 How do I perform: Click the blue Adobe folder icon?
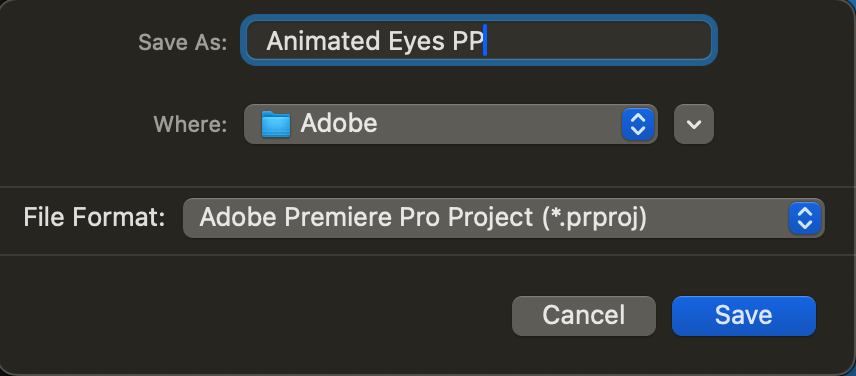point(275,124)
